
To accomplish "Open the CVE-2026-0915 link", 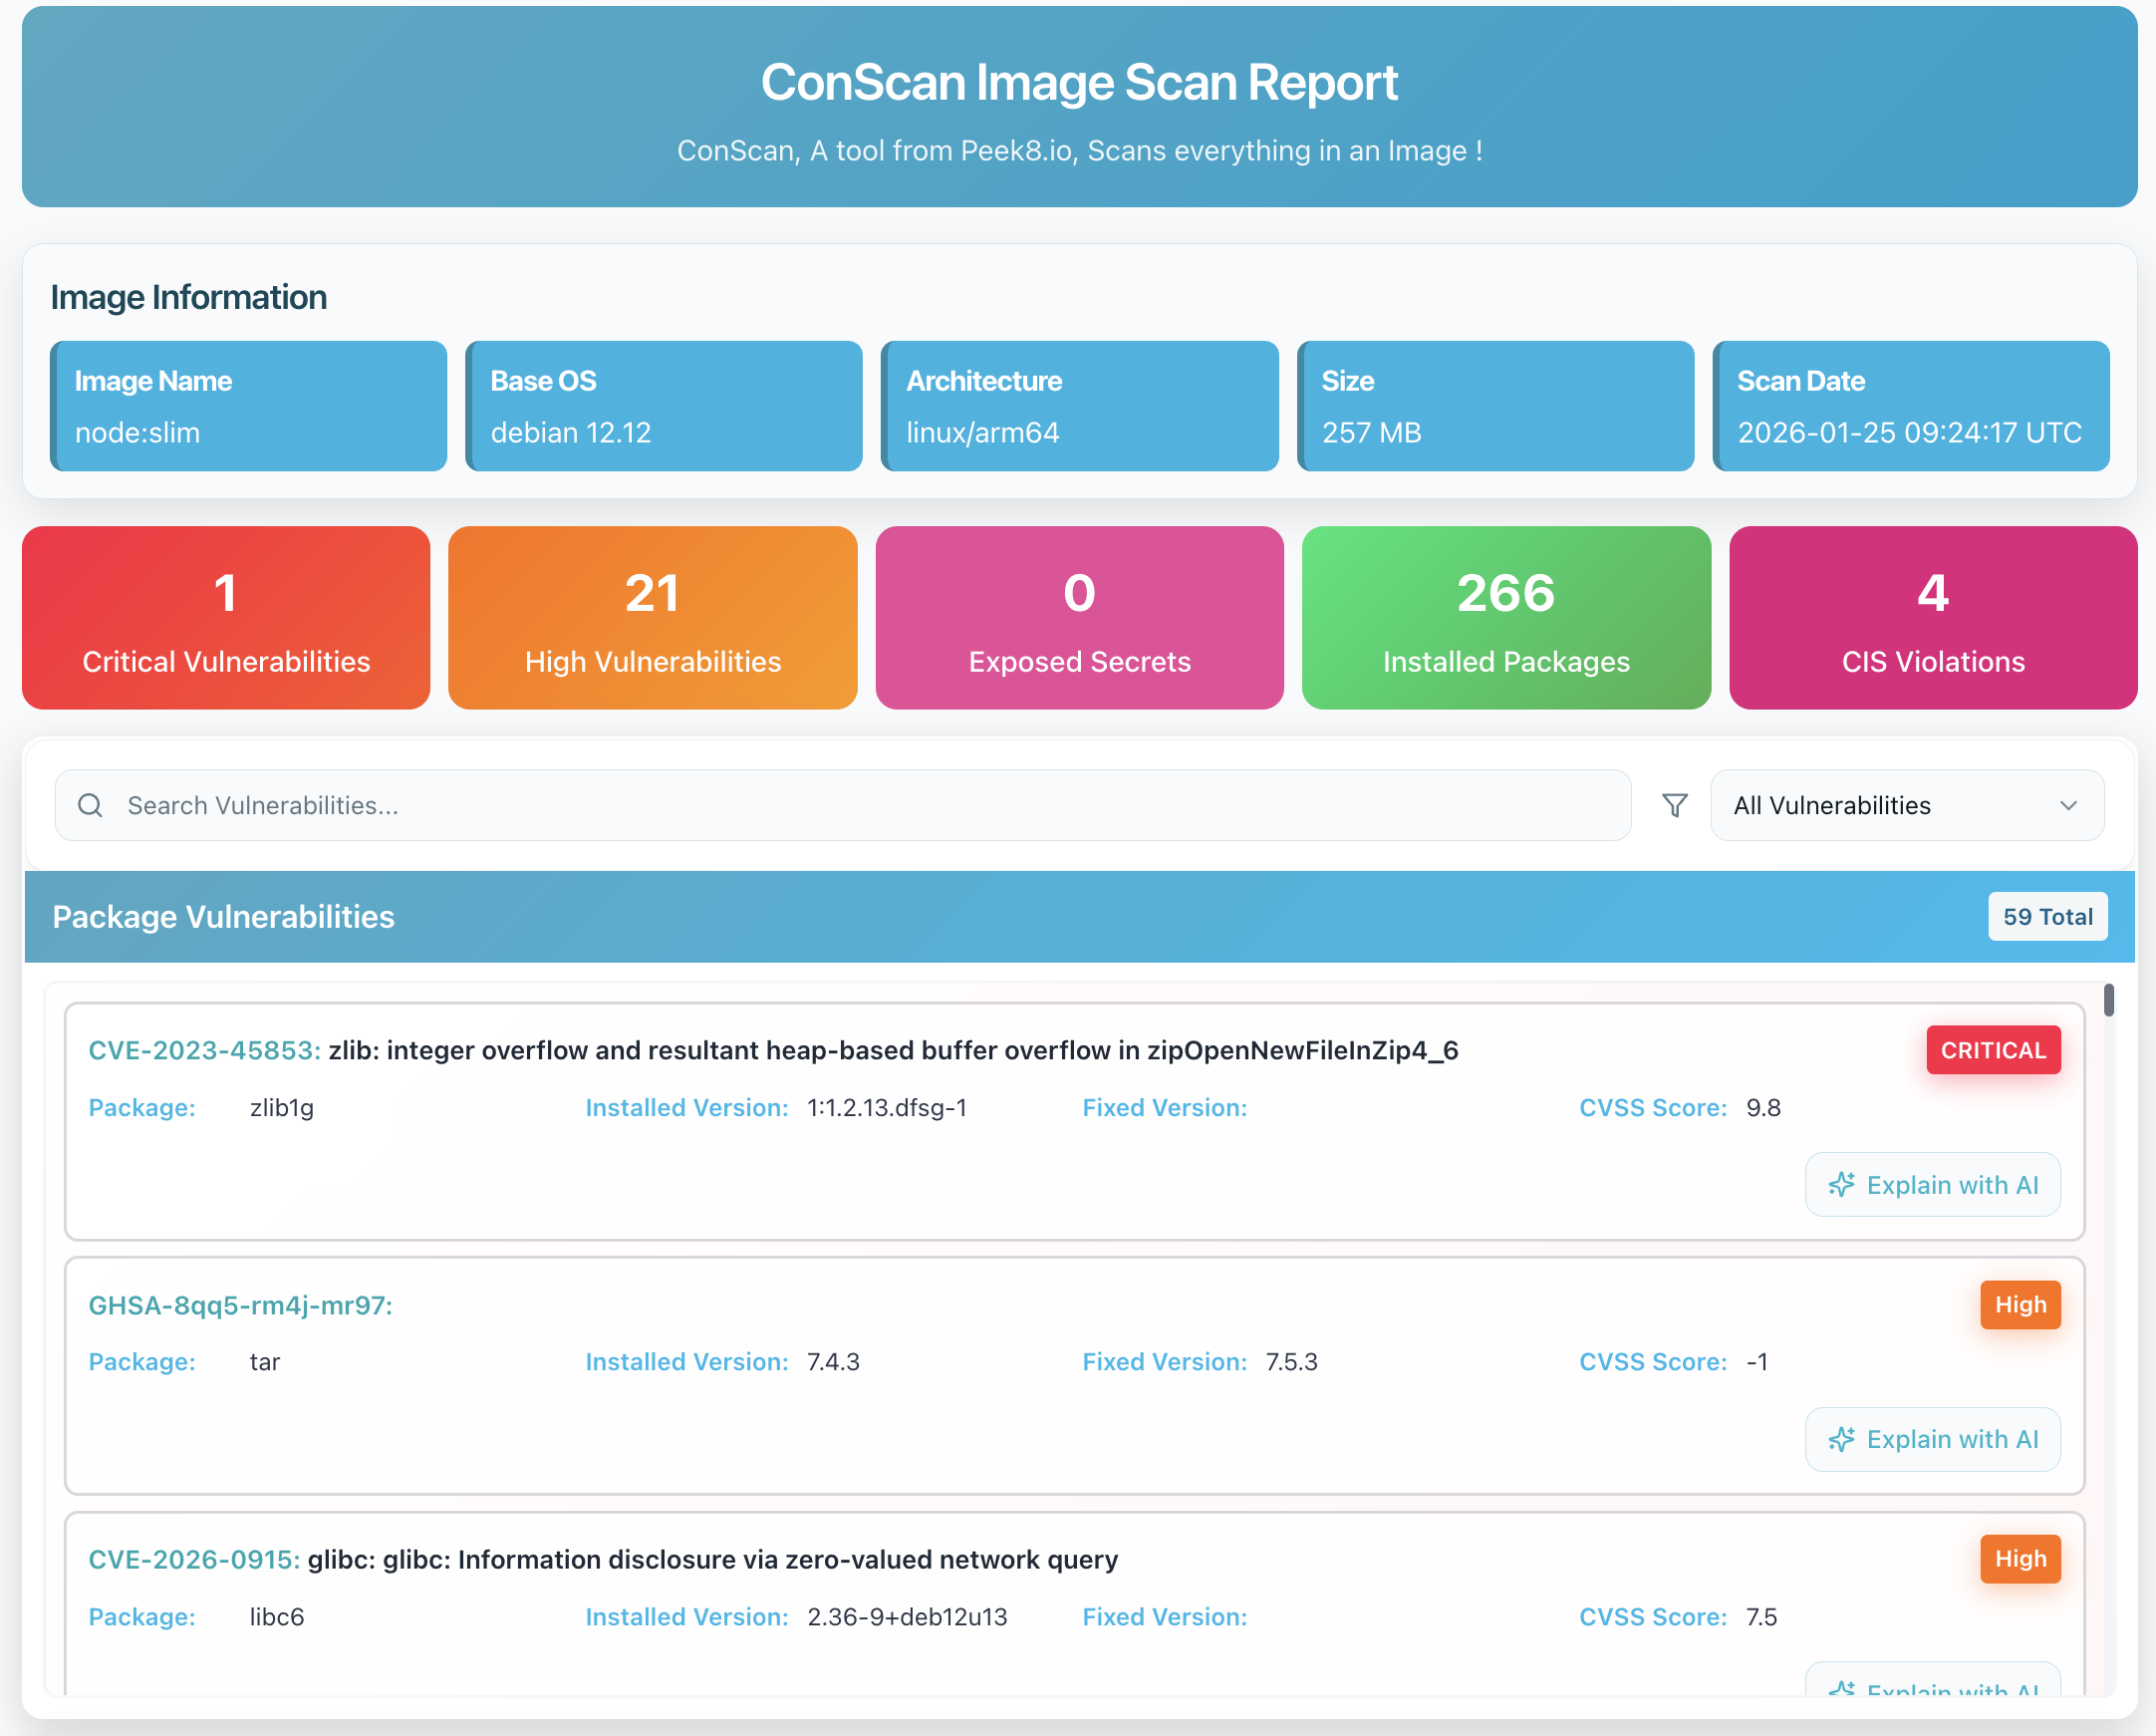I will pyautogui.click(x=194, y=1560).
